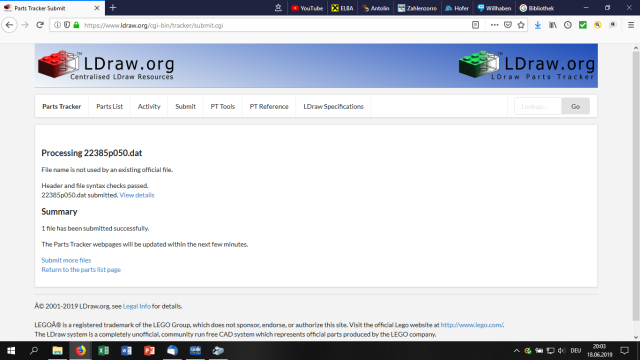
Task: Open a new tab with plus button
Action: click(113, 8)
